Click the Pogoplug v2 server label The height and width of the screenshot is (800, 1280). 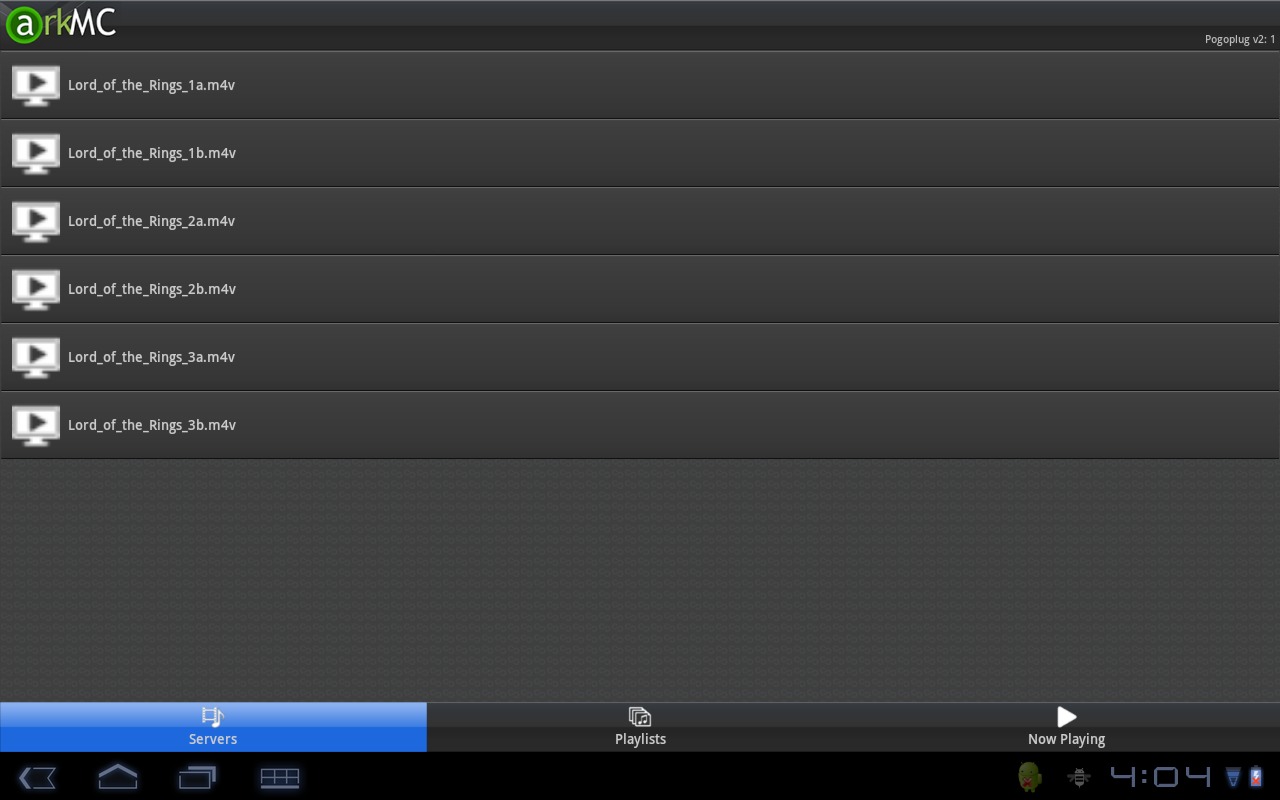pyautogui.click(x=1240, y=40)
